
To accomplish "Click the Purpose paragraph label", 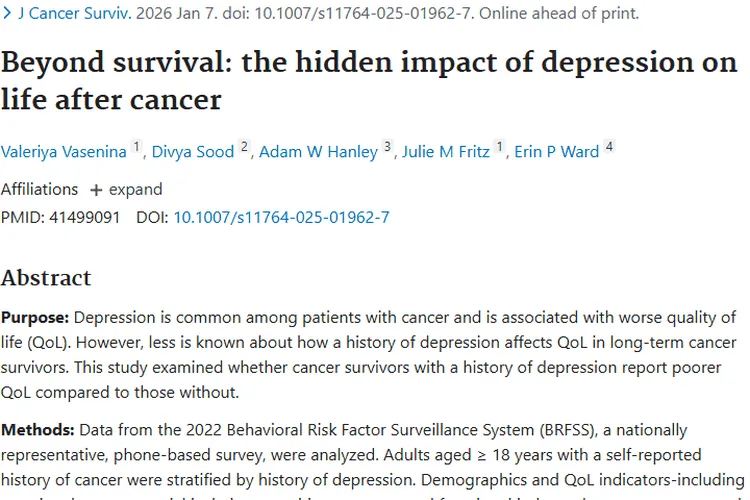I will tap(35, 318).
